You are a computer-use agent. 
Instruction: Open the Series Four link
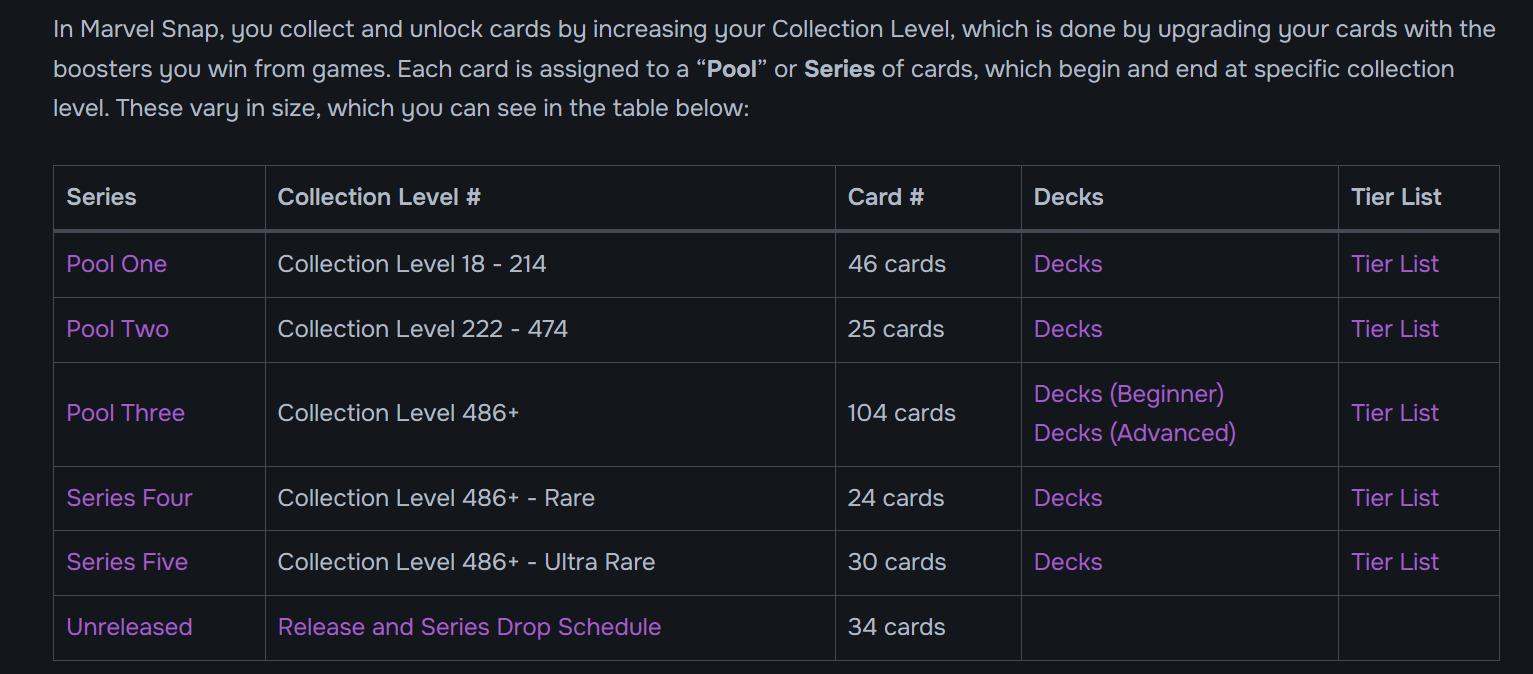click(129, 498)
